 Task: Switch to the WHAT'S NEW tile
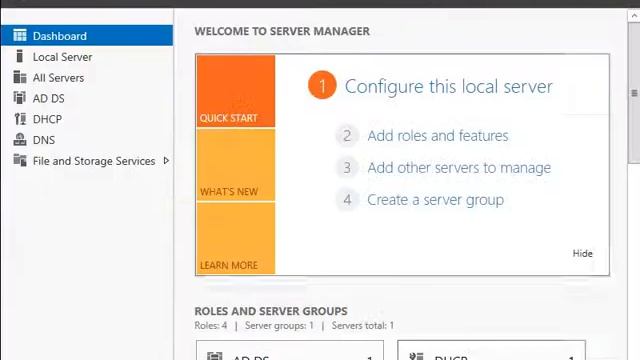tap(236, 165)
